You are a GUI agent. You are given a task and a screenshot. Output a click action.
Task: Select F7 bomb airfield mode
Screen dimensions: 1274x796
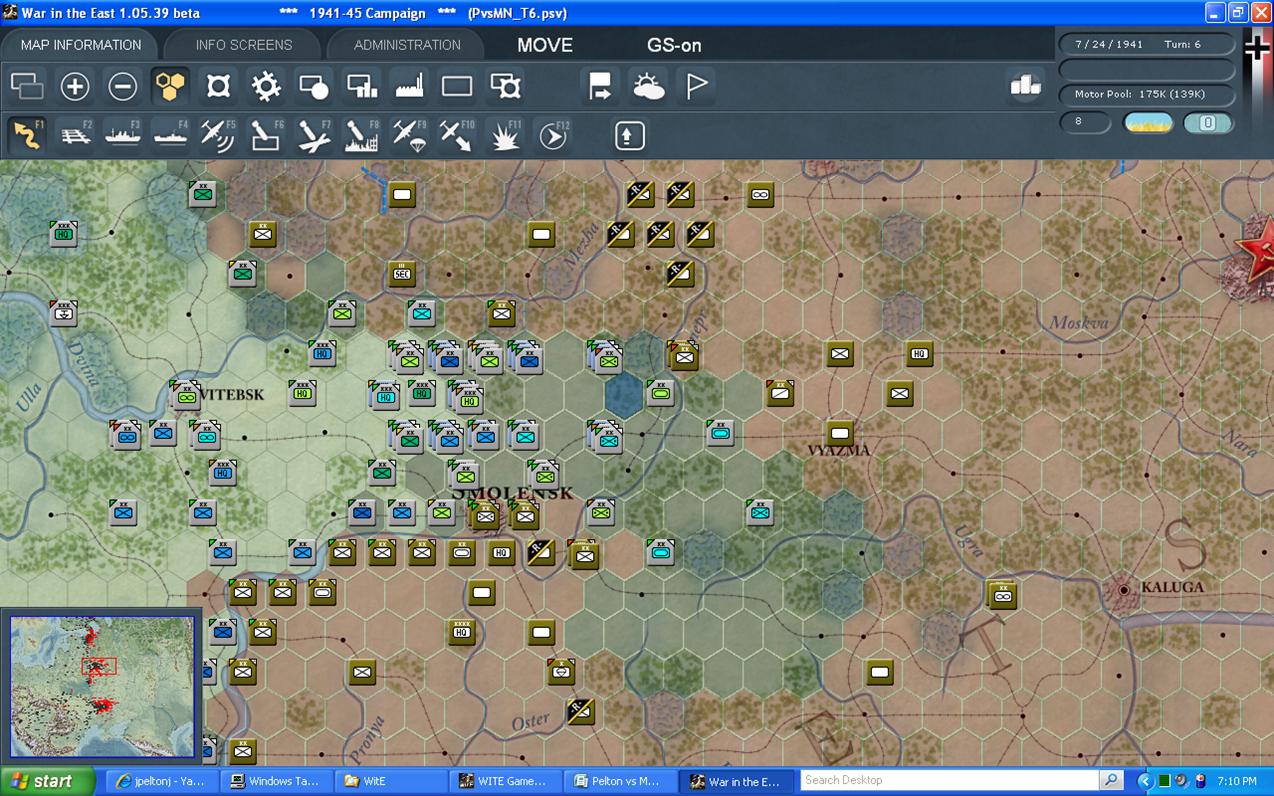pos(314,135)
